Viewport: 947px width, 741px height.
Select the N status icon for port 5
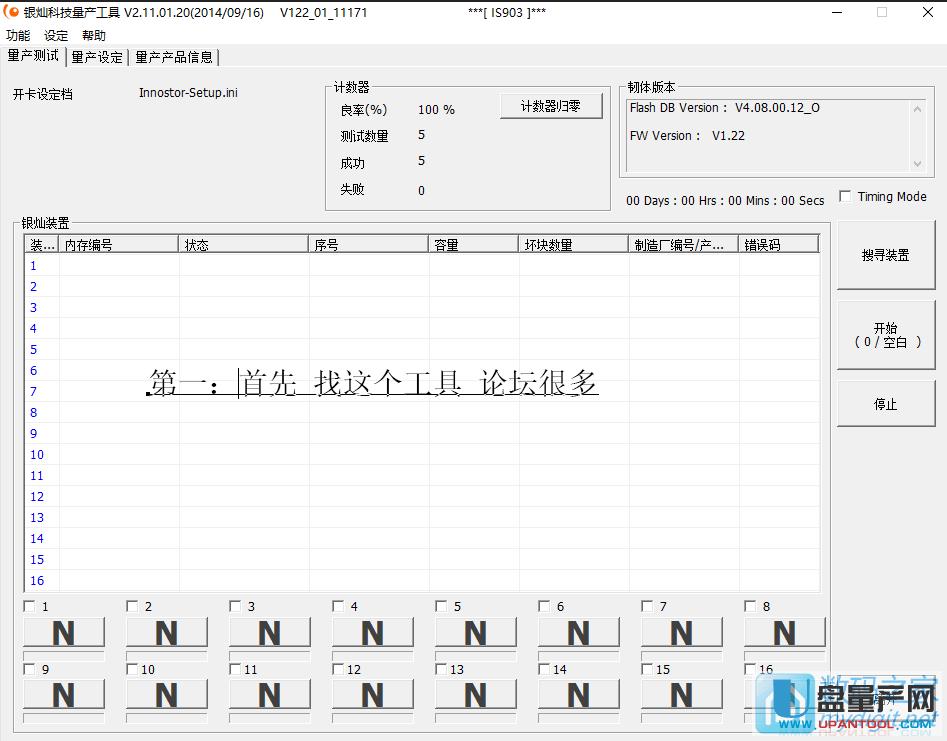pyautogui.click(x=475, y=632)
